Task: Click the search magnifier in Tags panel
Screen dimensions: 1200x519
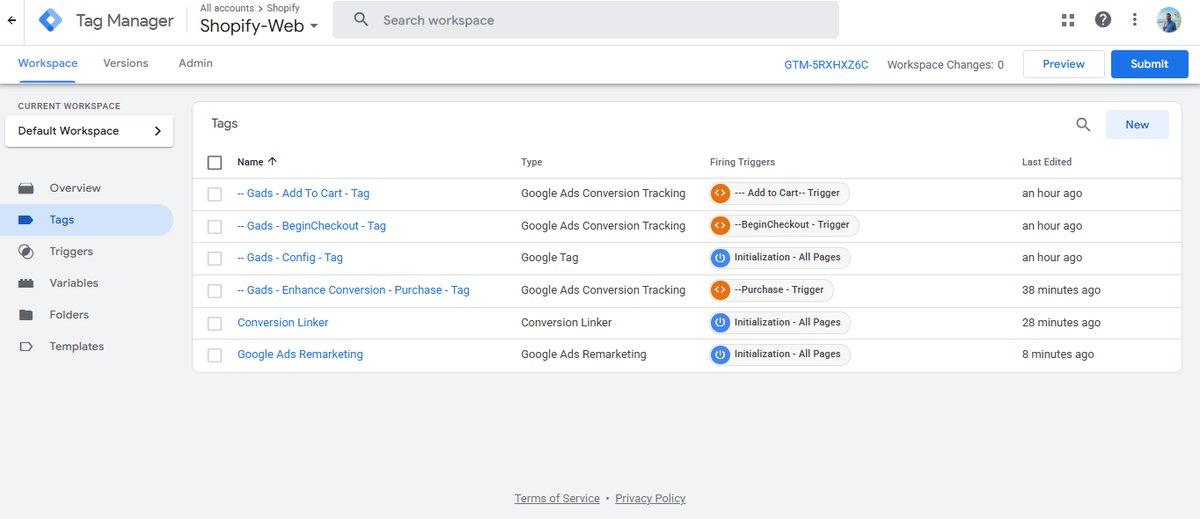Action: [x=1083, y=125]
